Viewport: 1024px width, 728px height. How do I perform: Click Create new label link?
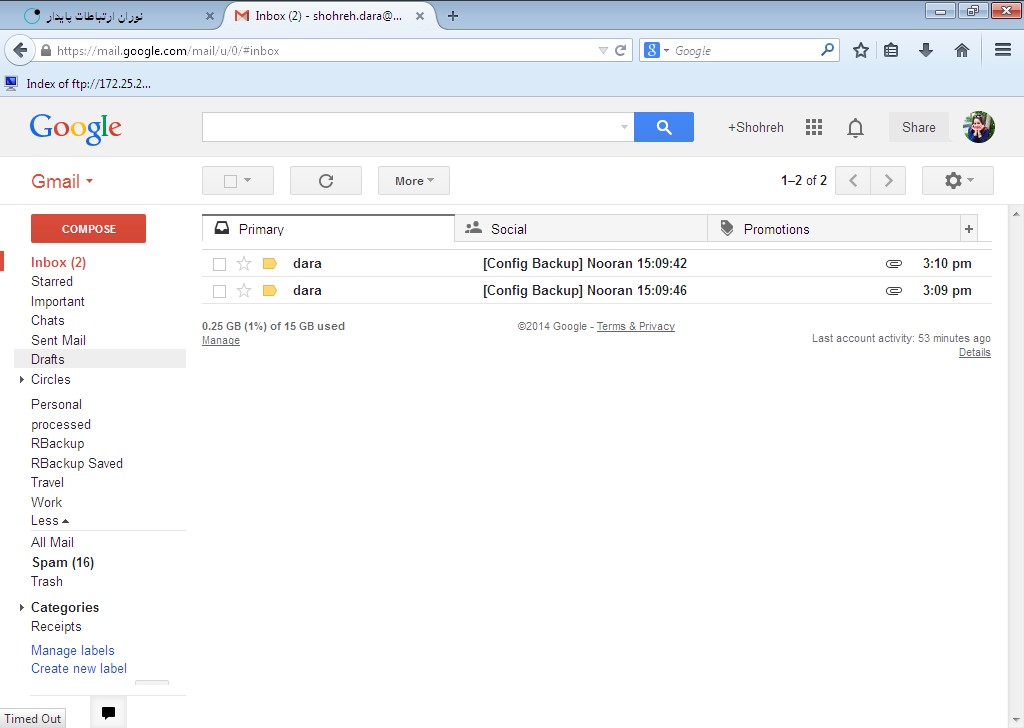[x=79, y=669]
